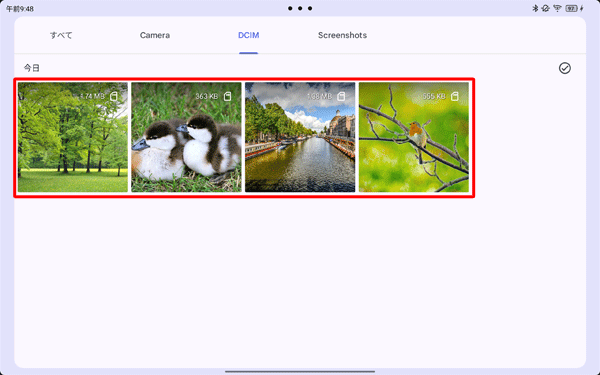Tap the bottom home gesture bar
The image size is (600, 375).
point(300,371)
